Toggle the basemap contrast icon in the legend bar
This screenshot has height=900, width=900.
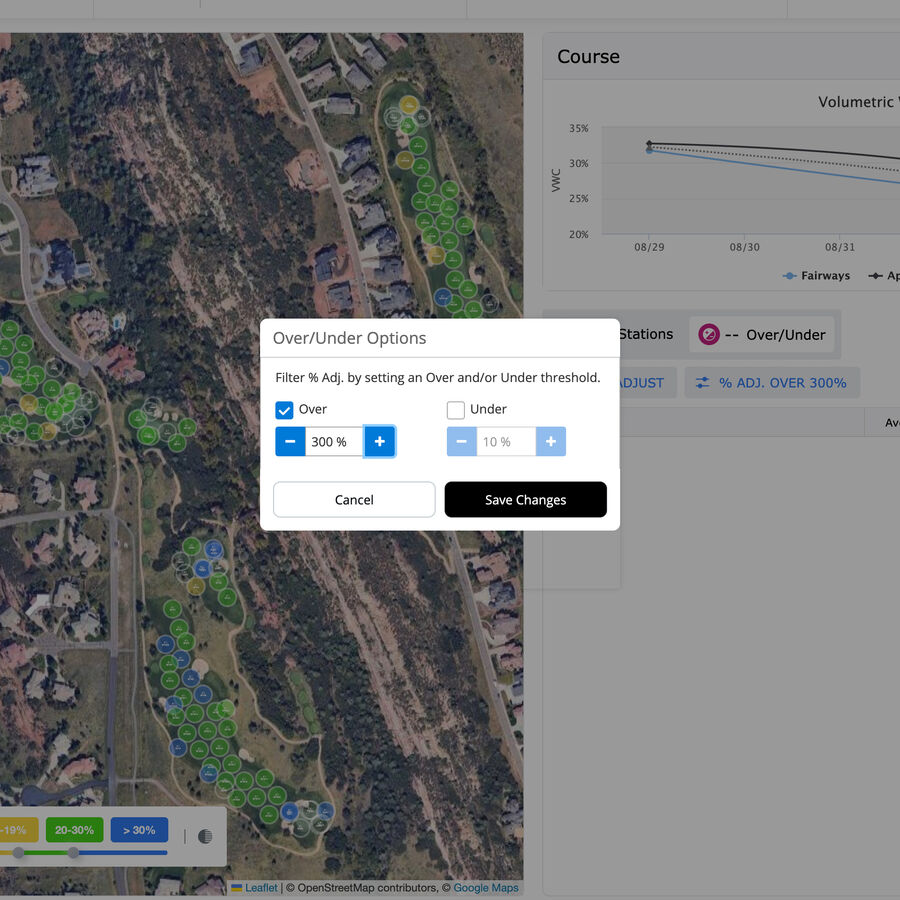pos(204,836)
